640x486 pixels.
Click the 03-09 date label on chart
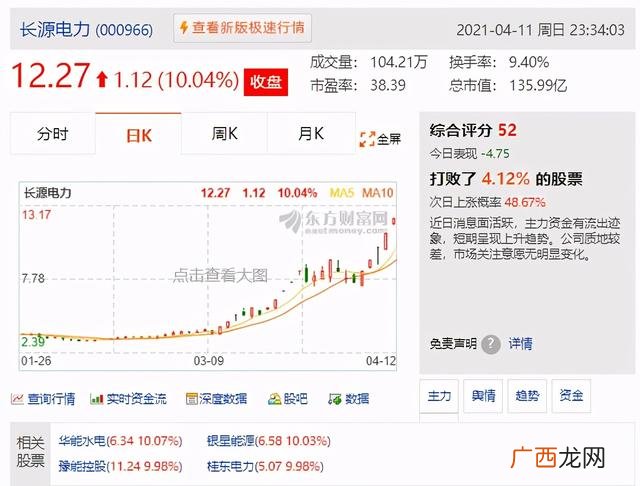[209, 361]
